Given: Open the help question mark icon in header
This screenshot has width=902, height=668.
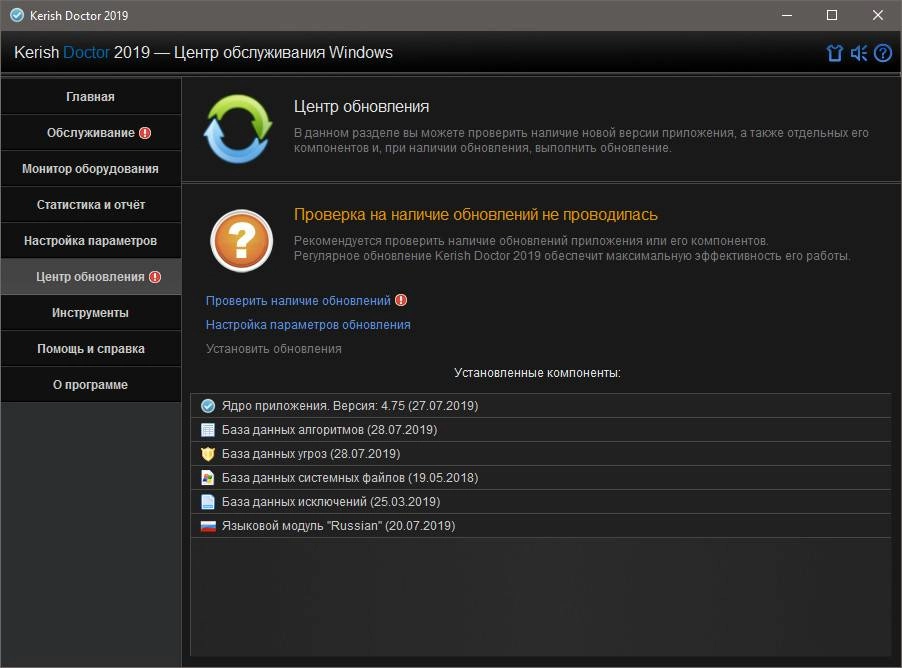Looking at the screenshot, I should 883,53.
